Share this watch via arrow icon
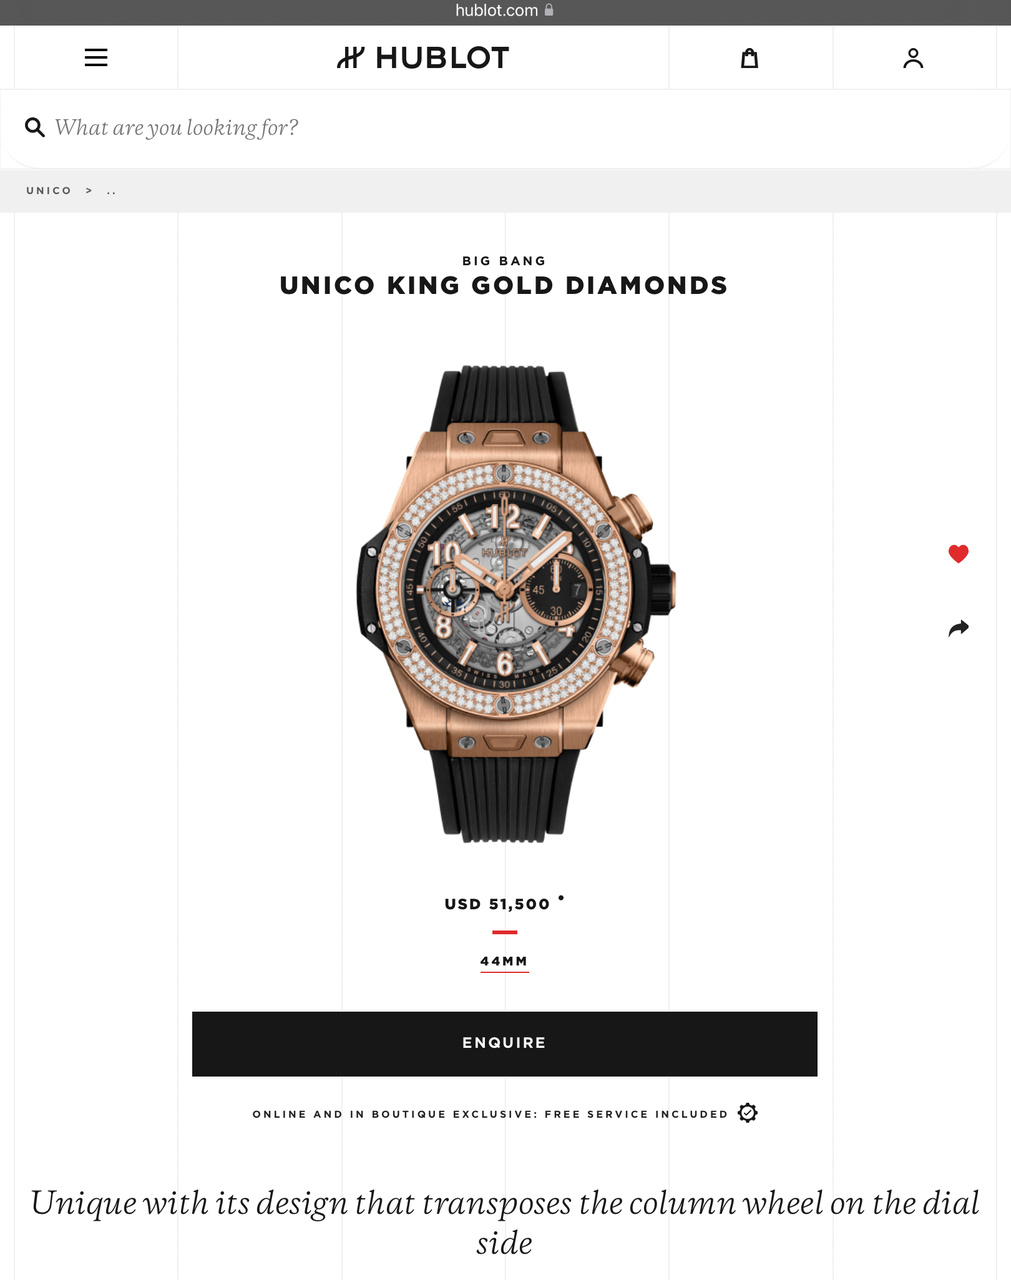 pos(958,628)
